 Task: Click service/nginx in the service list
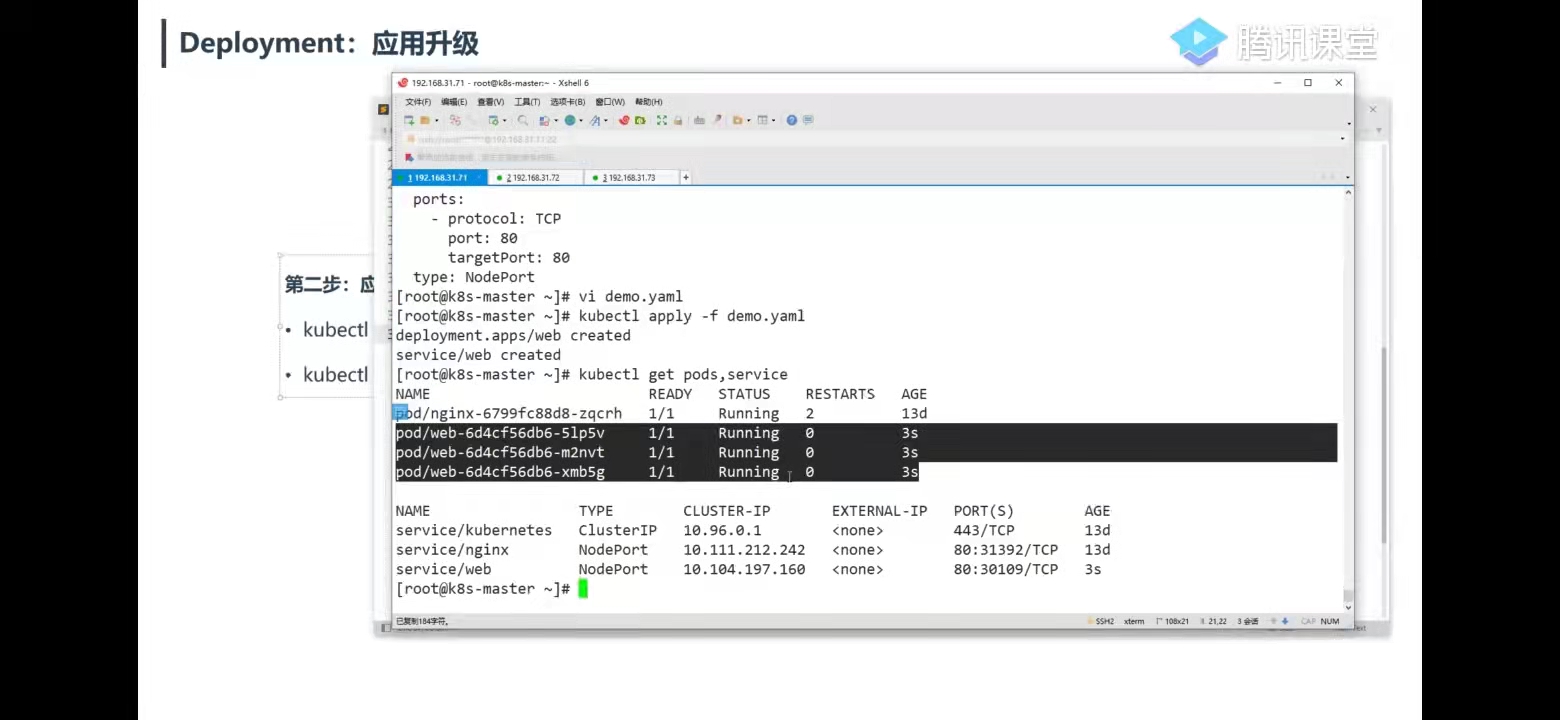(x=452, y=550)
